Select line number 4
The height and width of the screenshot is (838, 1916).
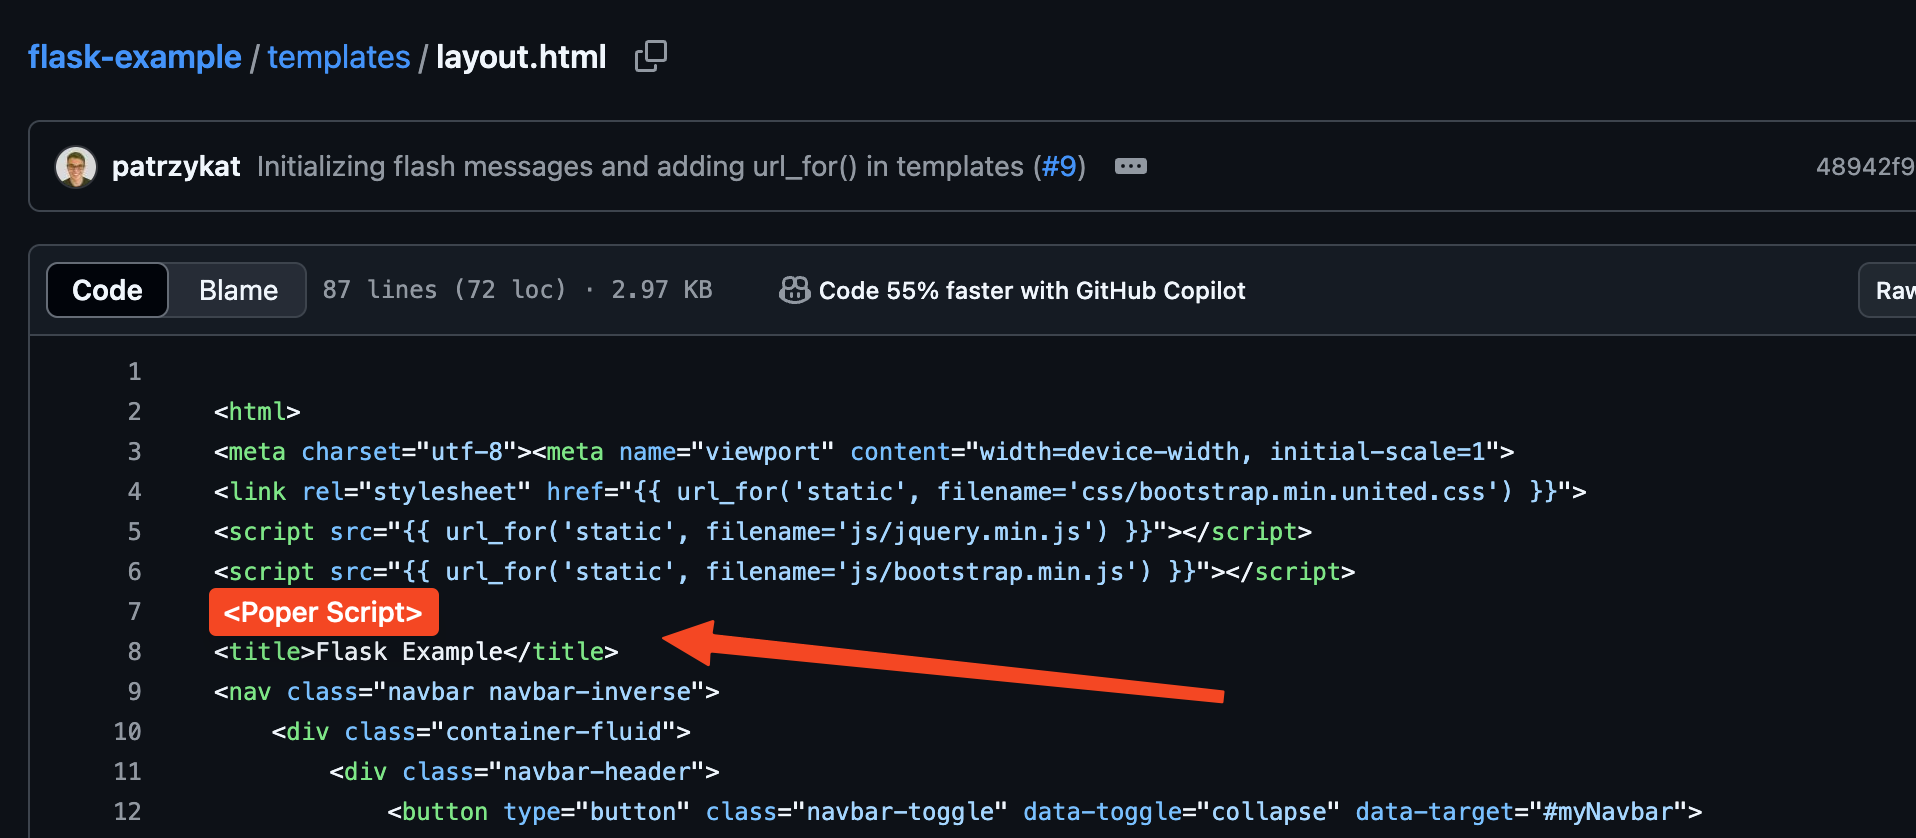pos(134,492)
